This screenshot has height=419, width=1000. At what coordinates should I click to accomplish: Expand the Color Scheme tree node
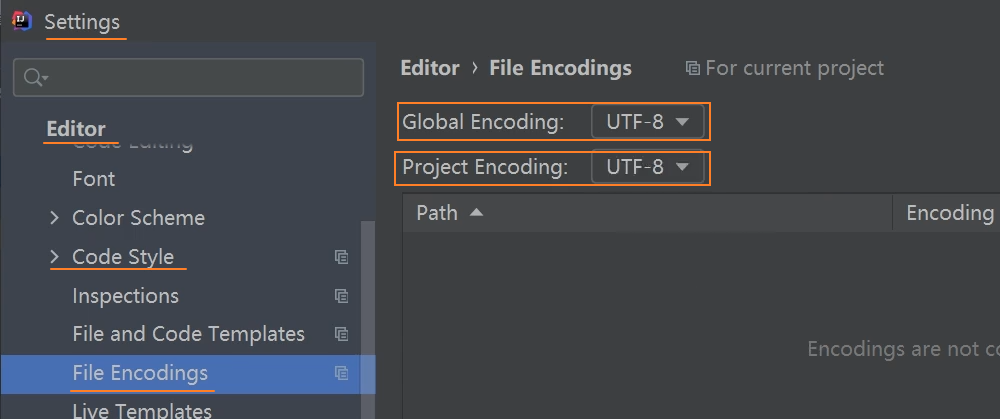(x=54, y=218)
